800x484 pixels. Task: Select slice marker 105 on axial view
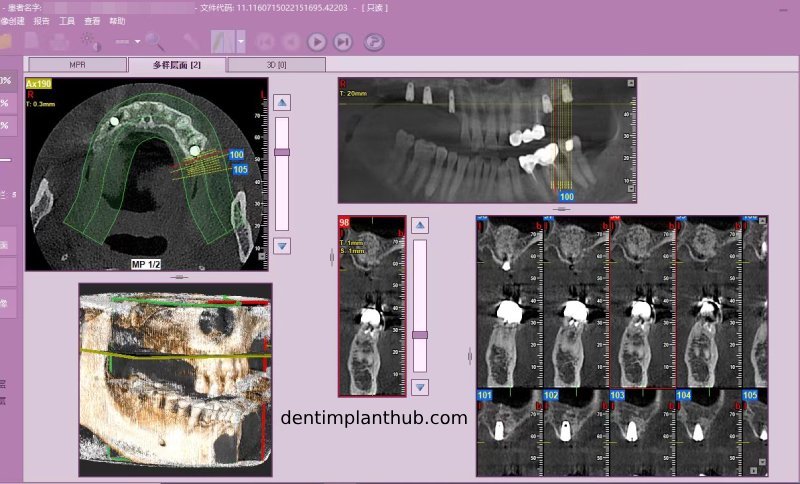tap(240, 169)
